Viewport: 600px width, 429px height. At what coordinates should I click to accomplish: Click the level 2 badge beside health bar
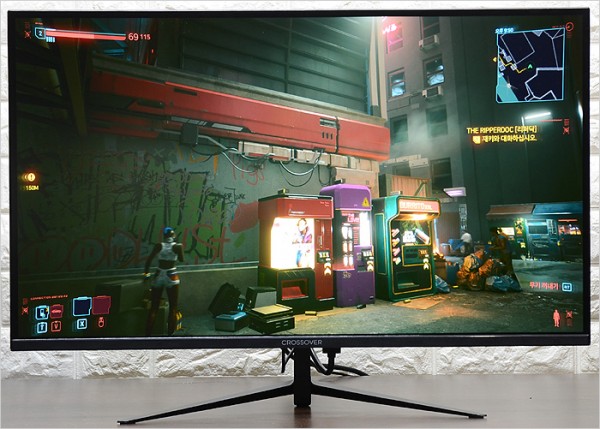(40, 34)
